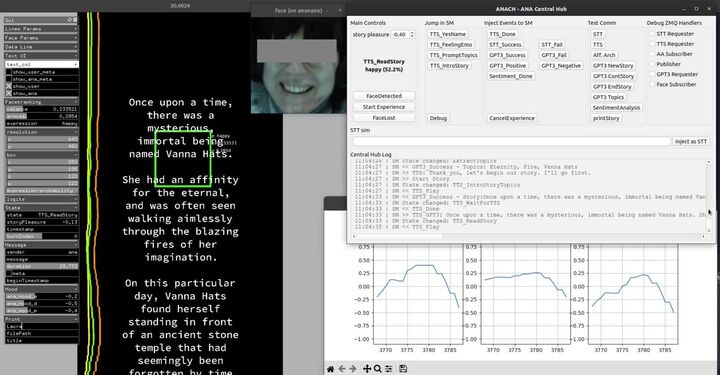Screen dimensions: 720x375
Task: Enable the TTS Requester checkbox
Action: (652, 44)
